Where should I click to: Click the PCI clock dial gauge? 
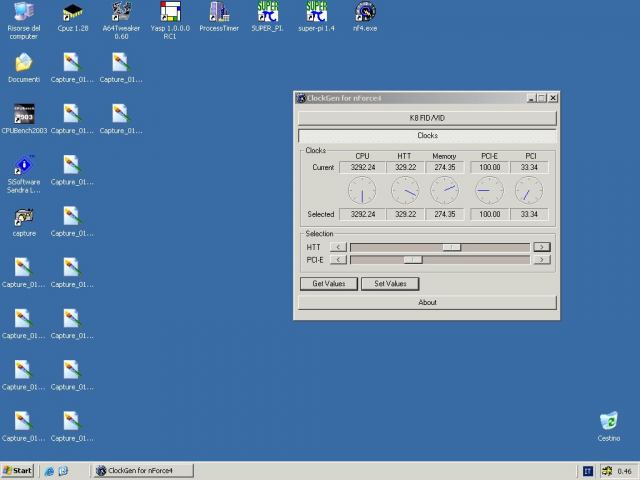pos(529,191)
